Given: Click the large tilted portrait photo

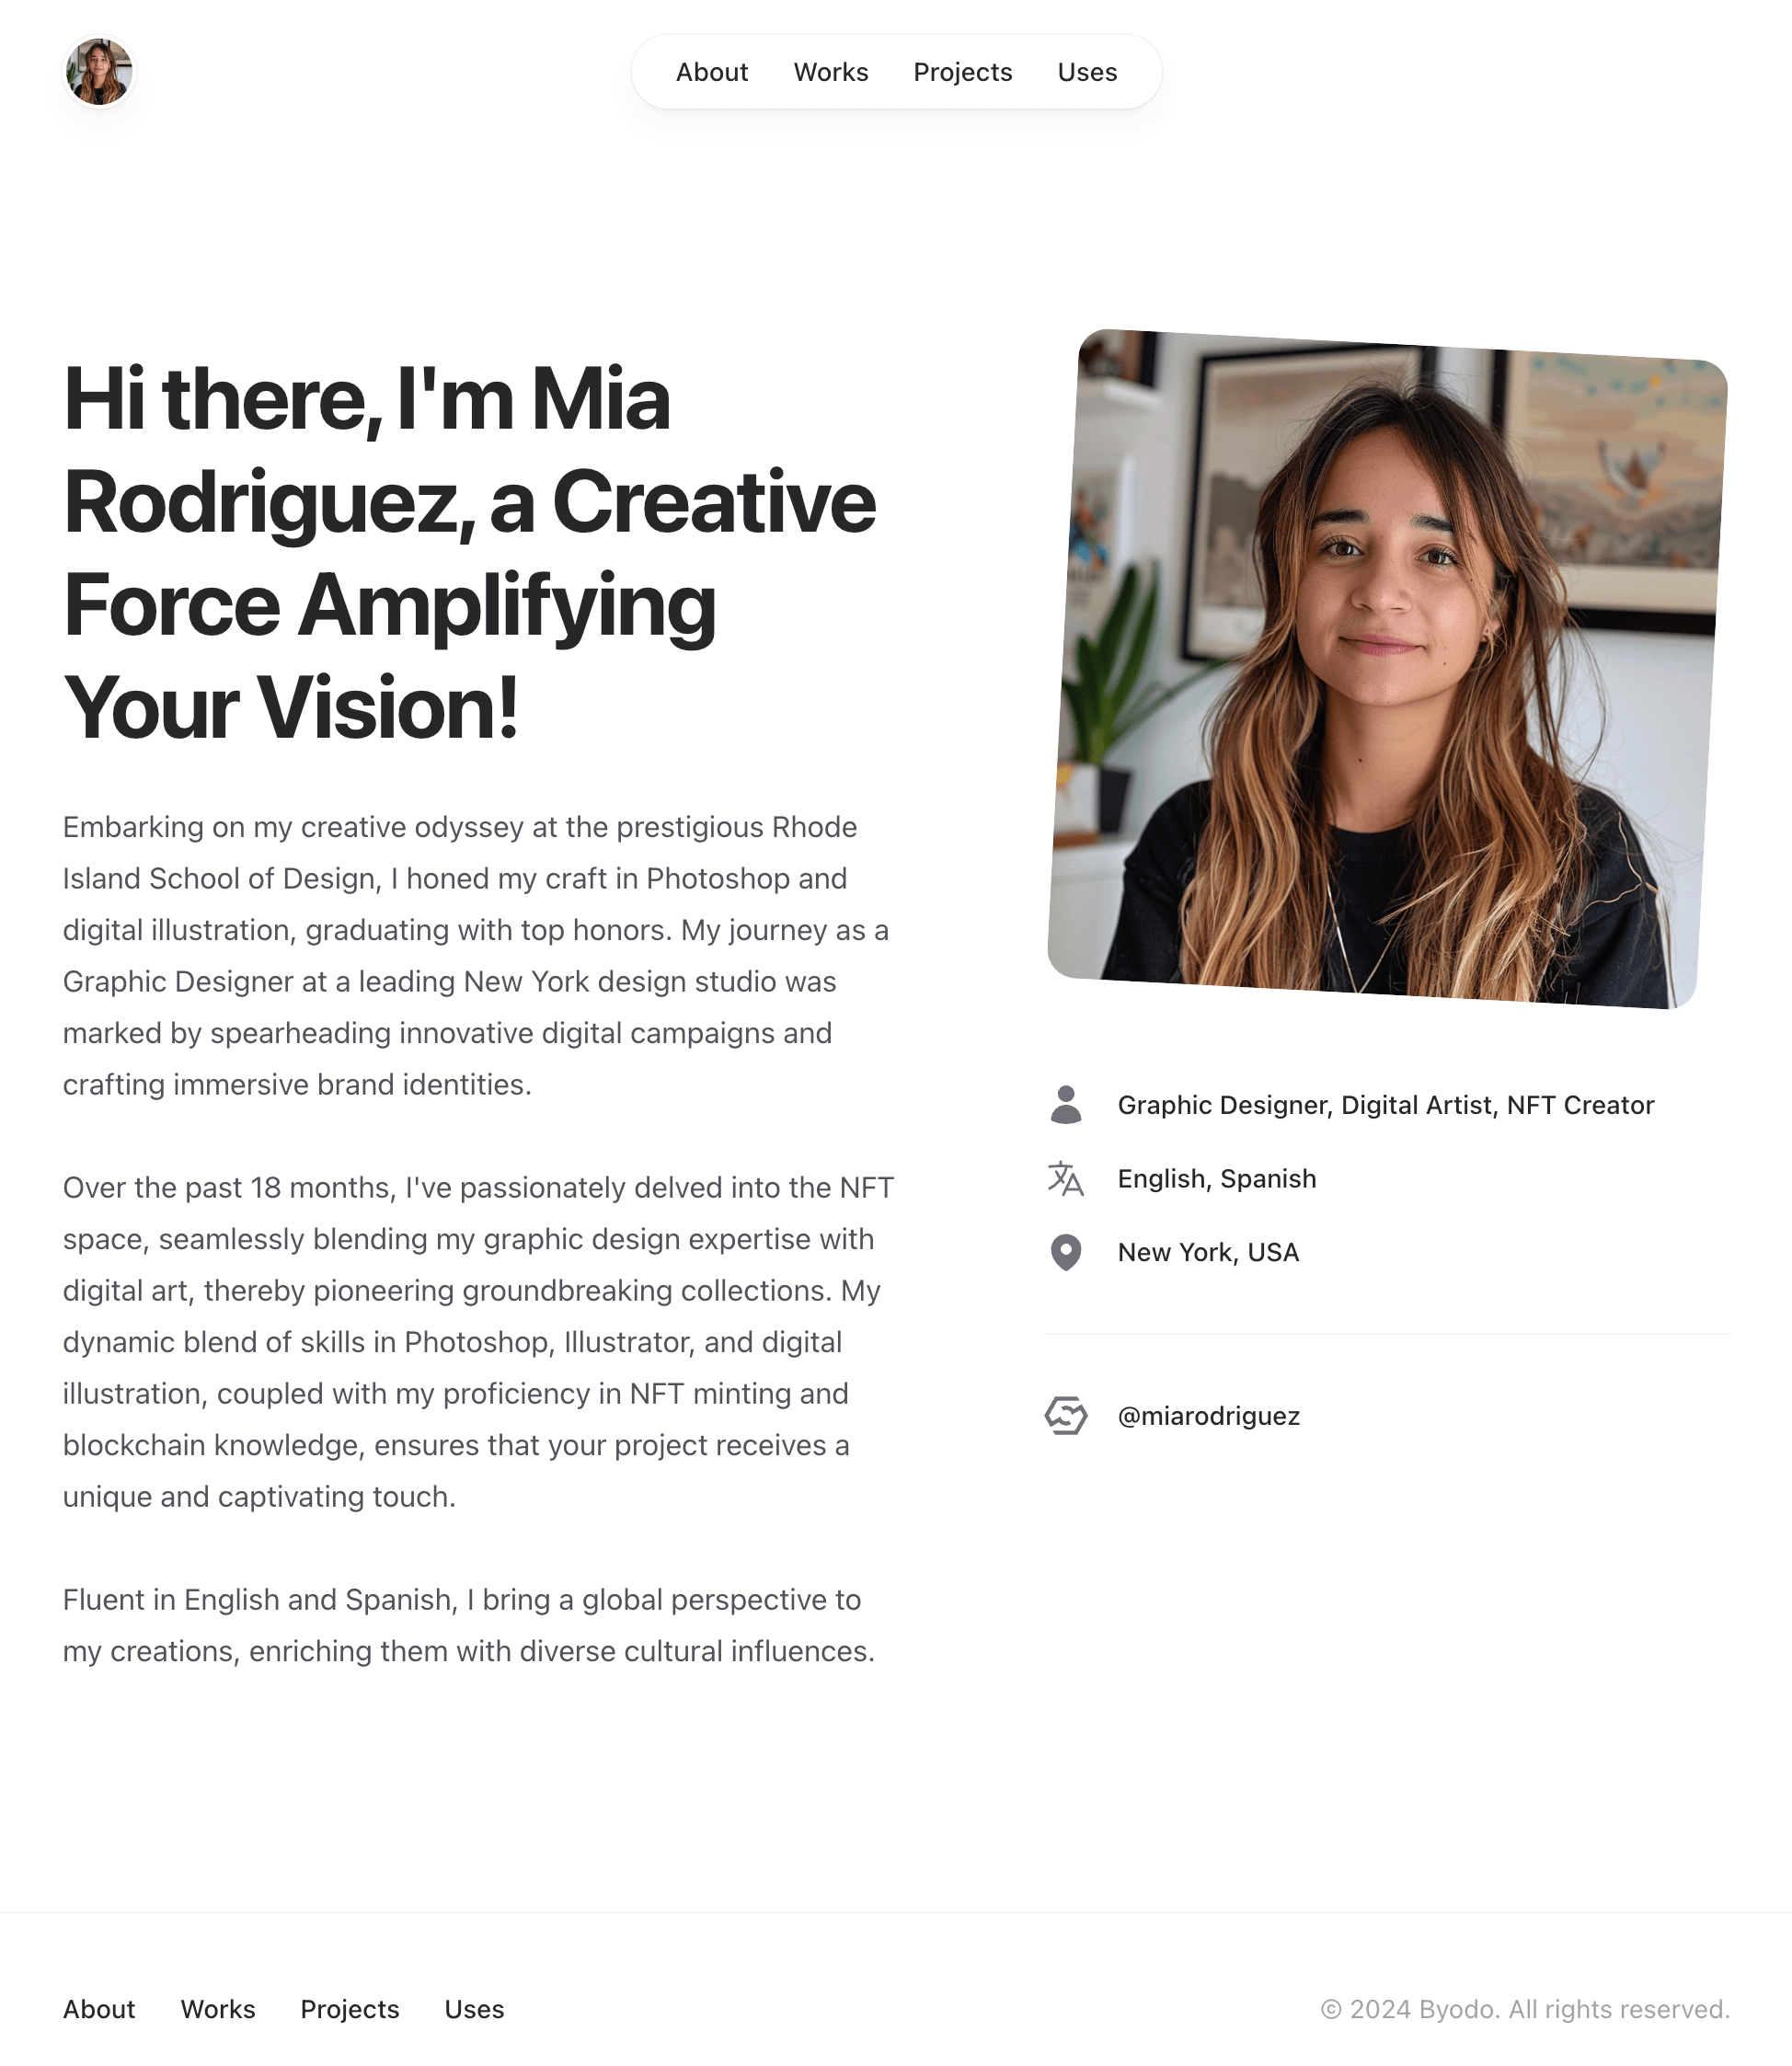Looking at the screenshot, I should click(x=1387, y=668).
